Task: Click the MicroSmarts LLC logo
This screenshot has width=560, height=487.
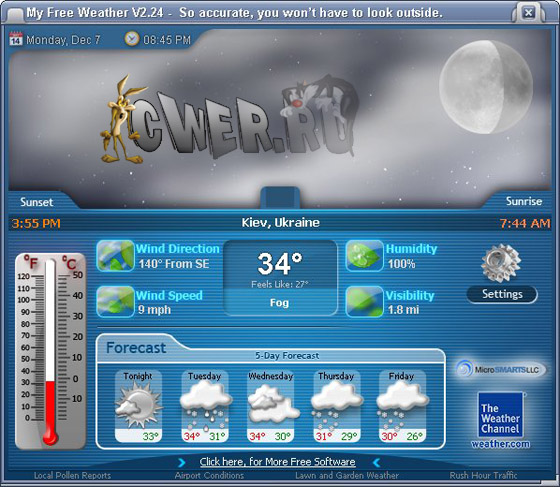Action: coord(500,369)
